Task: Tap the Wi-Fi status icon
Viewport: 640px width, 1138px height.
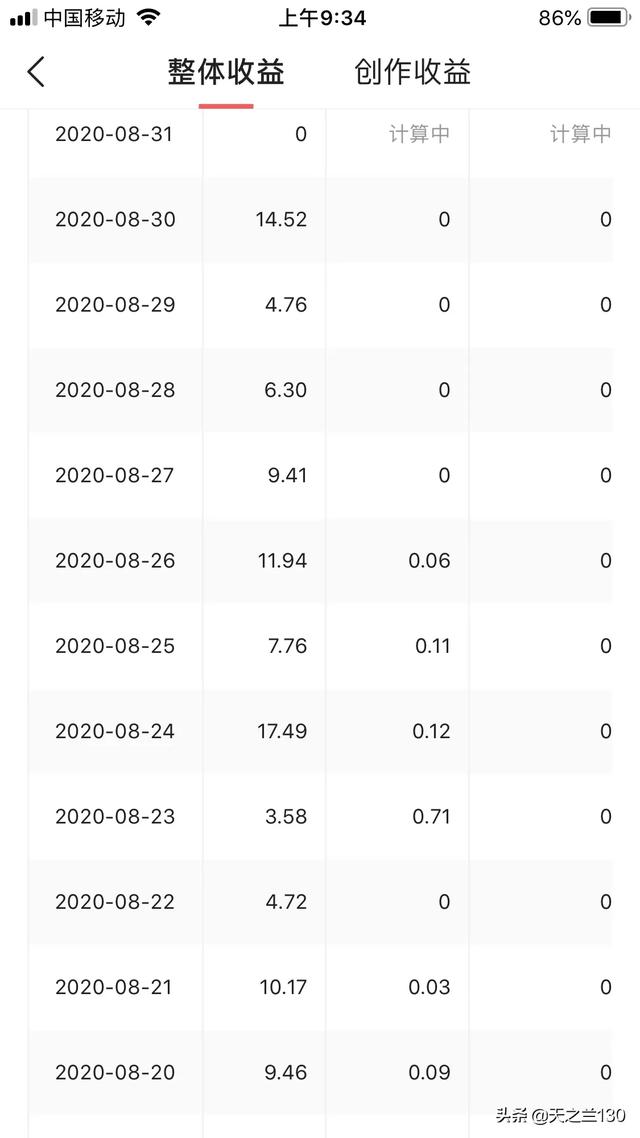Action: (149, 17)
